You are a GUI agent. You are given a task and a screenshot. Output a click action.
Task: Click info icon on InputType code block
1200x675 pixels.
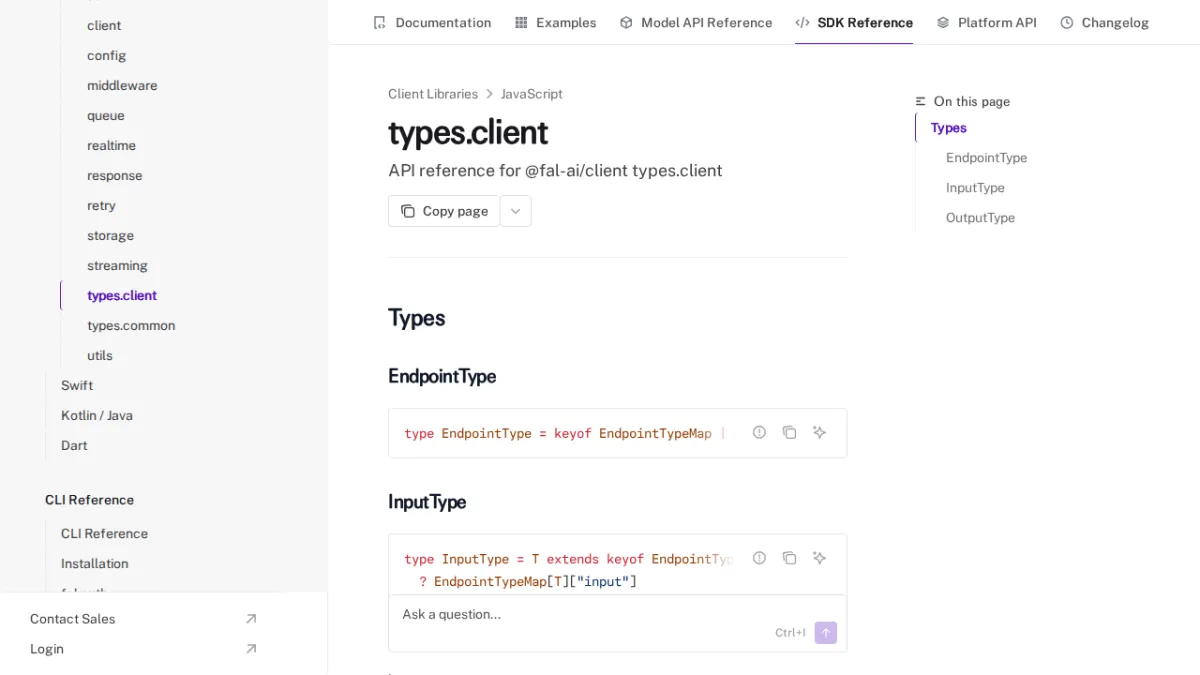[x=759, y=558]
